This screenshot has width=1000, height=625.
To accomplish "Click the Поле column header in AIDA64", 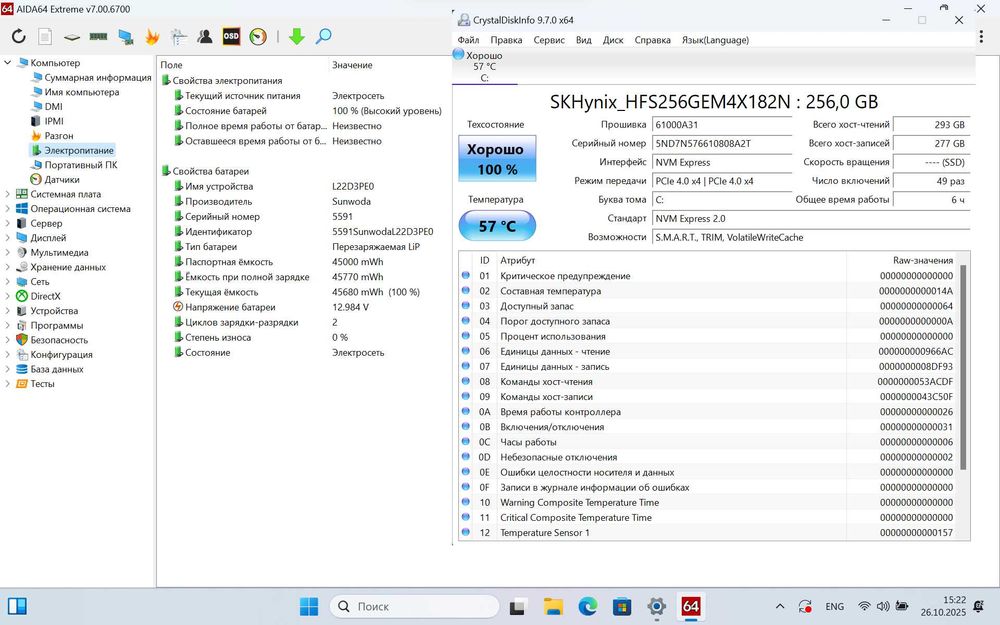I will 172,65.
